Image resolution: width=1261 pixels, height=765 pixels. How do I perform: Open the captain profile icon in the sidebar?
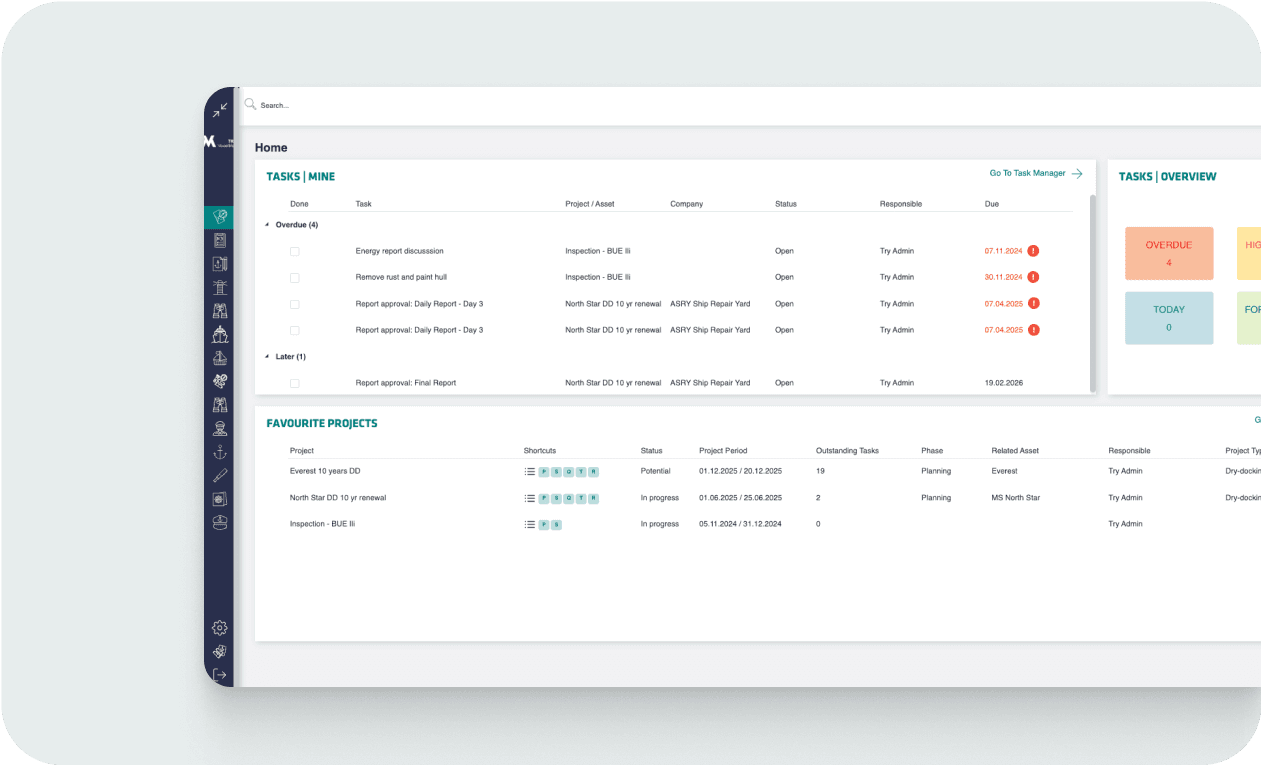pyautogui.click(x=219, y=428)
